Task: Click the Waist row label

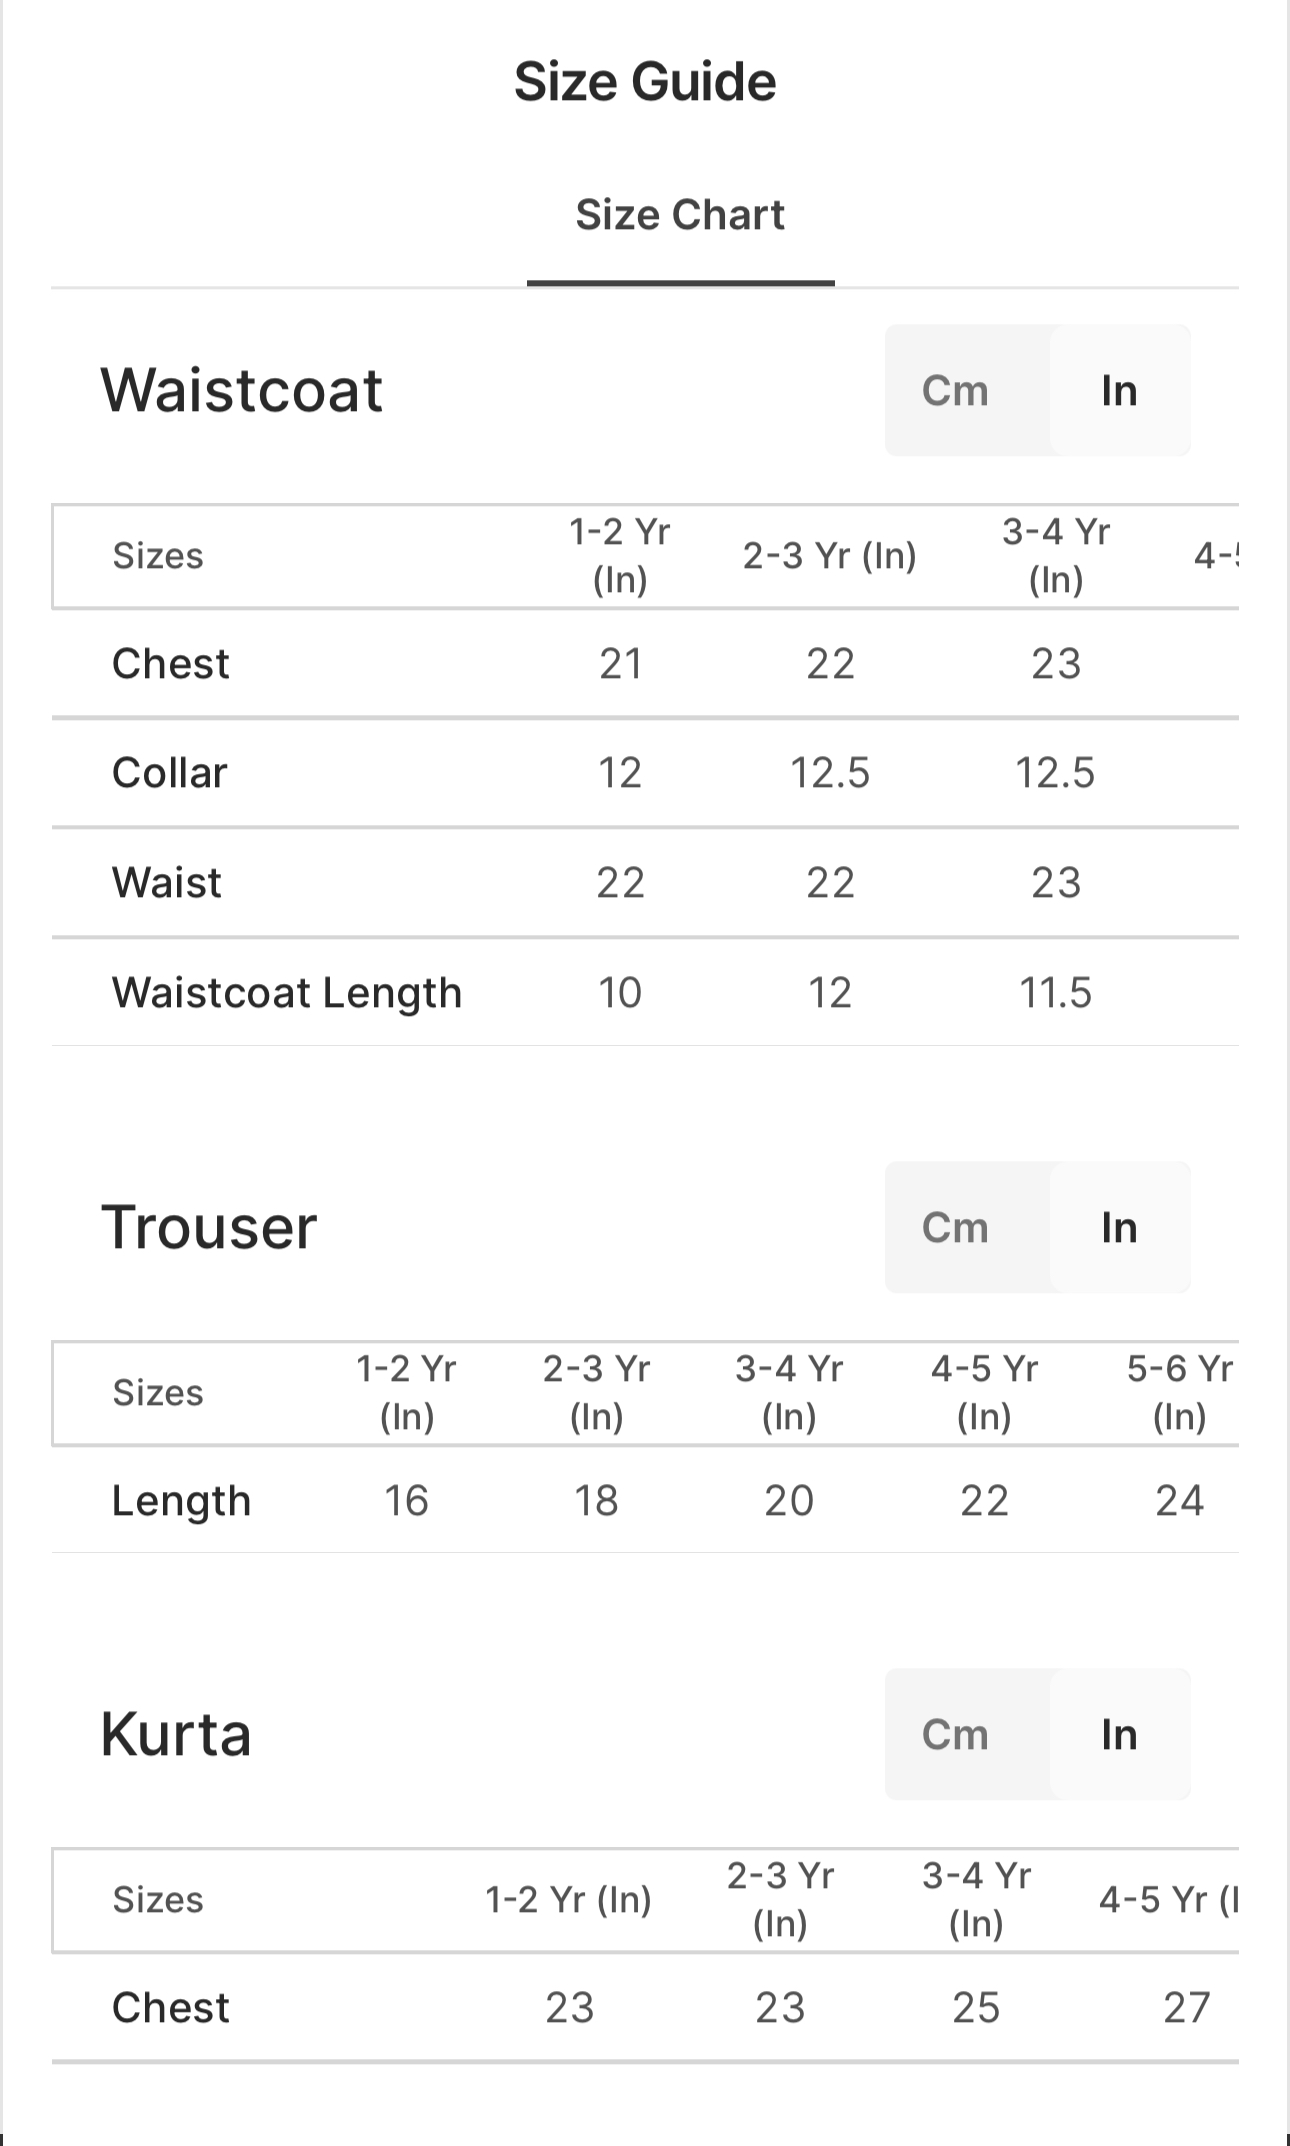Action: coord(167,883)
